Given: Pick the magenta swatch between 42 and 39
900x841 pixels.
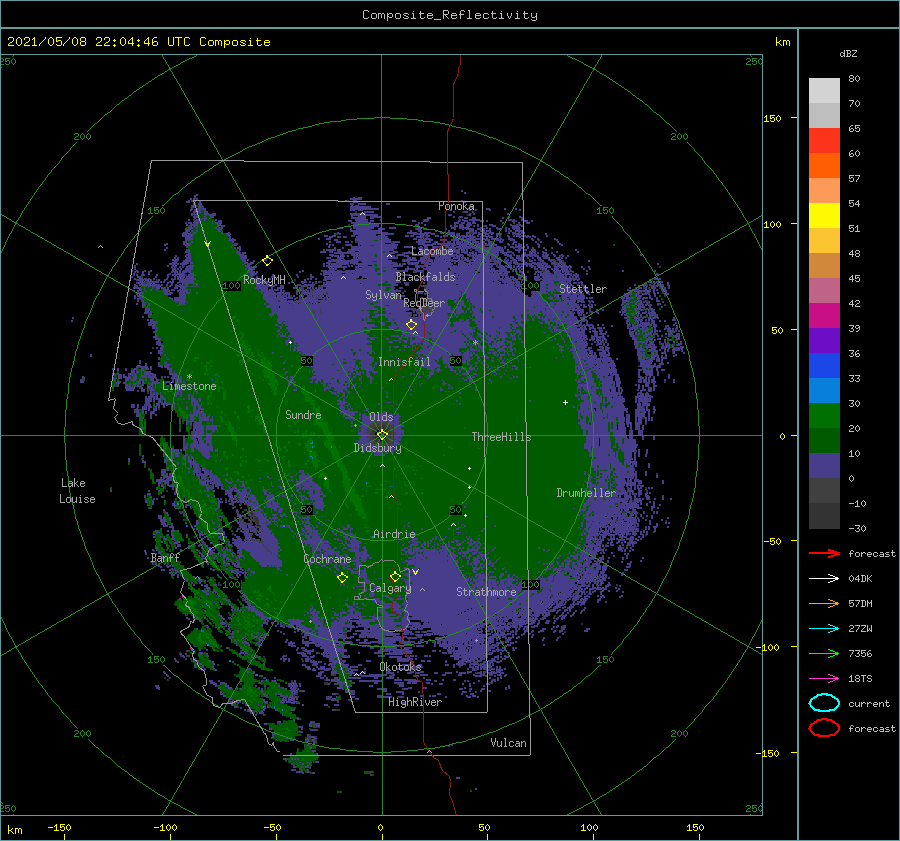Looking at the screenshot, I should click(824, 315).
